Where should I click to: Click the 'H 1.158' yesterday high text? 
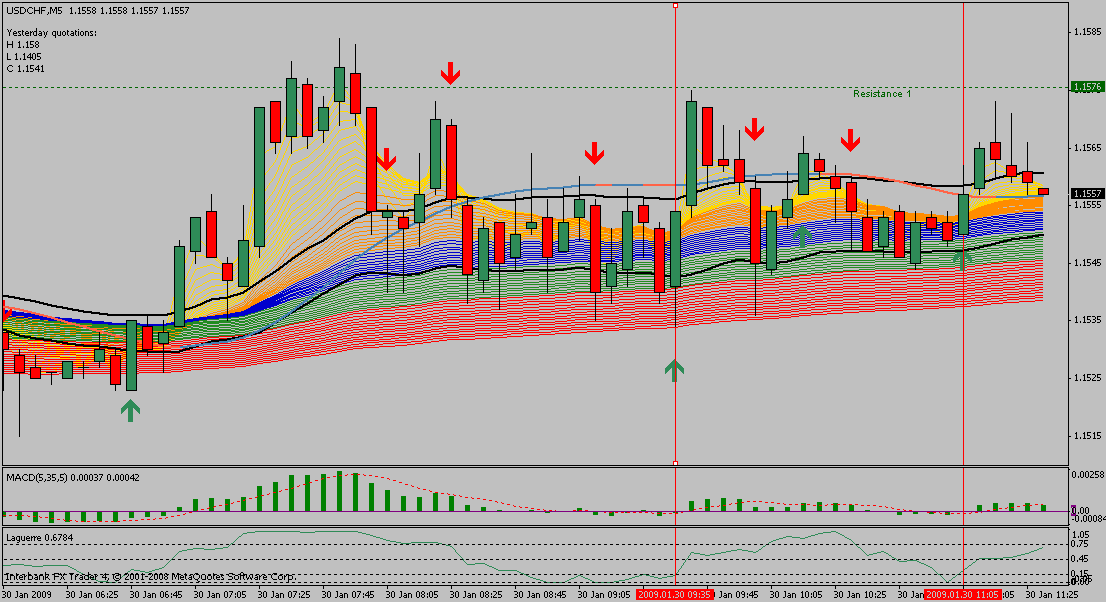pyautogui.click(x=23, y=44)
